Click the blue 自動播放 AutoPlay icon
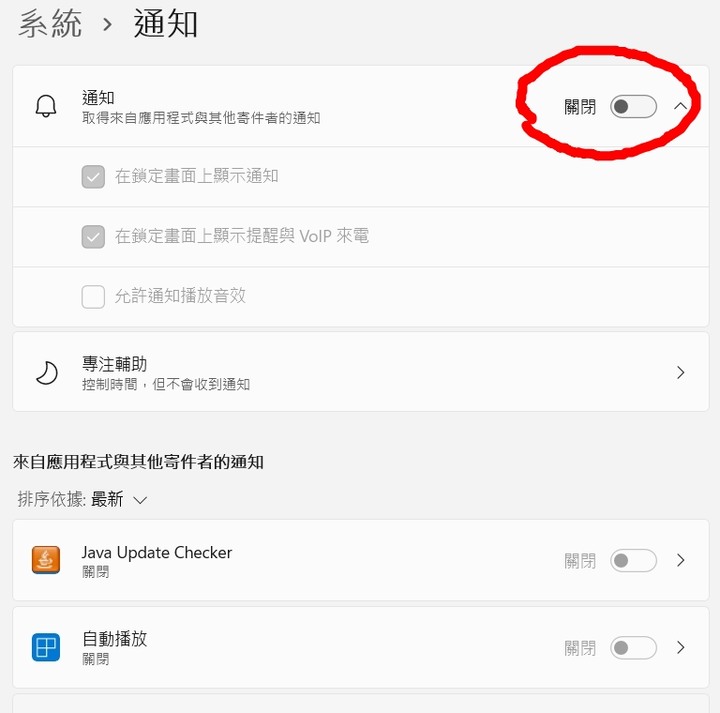720x713 pixels. [x=46, y=647]
